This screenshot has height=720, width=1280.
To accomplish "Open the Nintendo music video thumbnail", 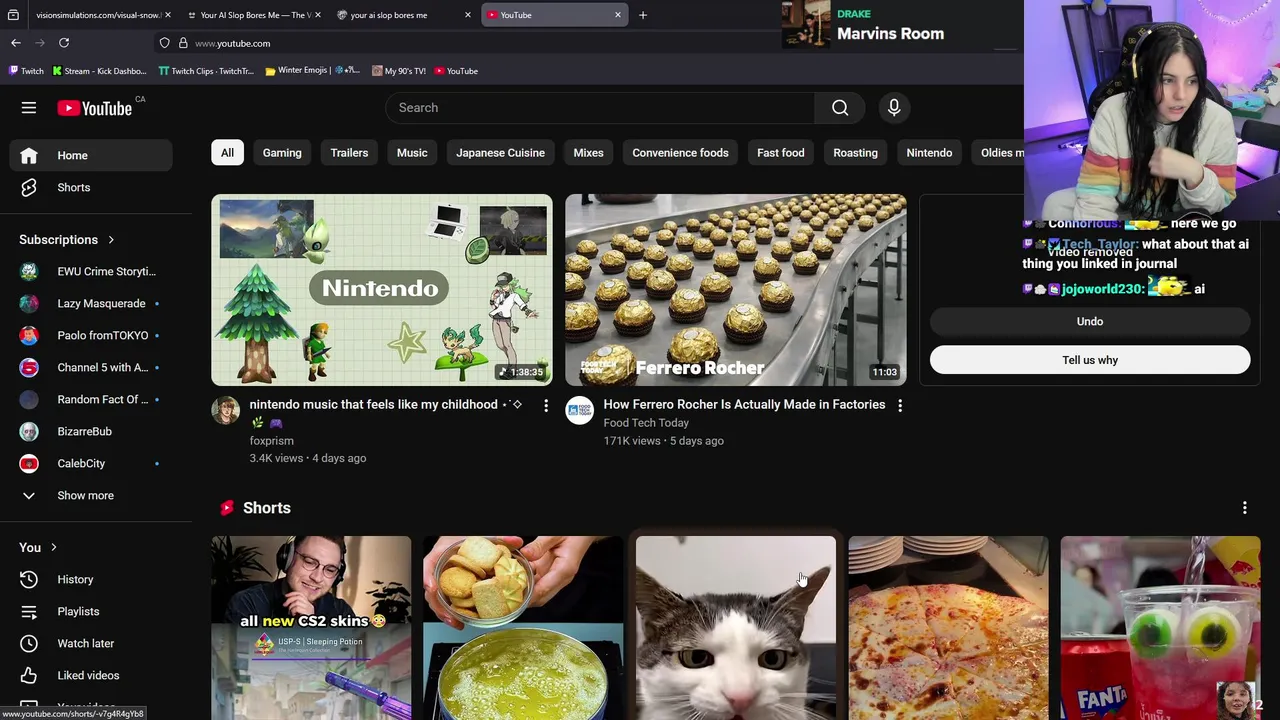I will (x=382, y=290).
